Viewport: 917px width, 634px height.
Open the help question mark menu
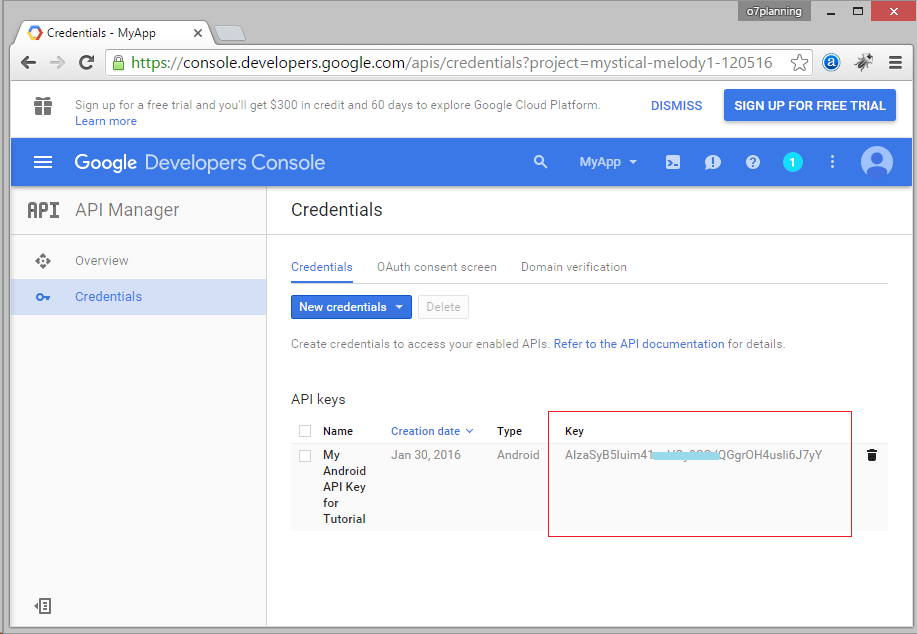click(753, 162)
